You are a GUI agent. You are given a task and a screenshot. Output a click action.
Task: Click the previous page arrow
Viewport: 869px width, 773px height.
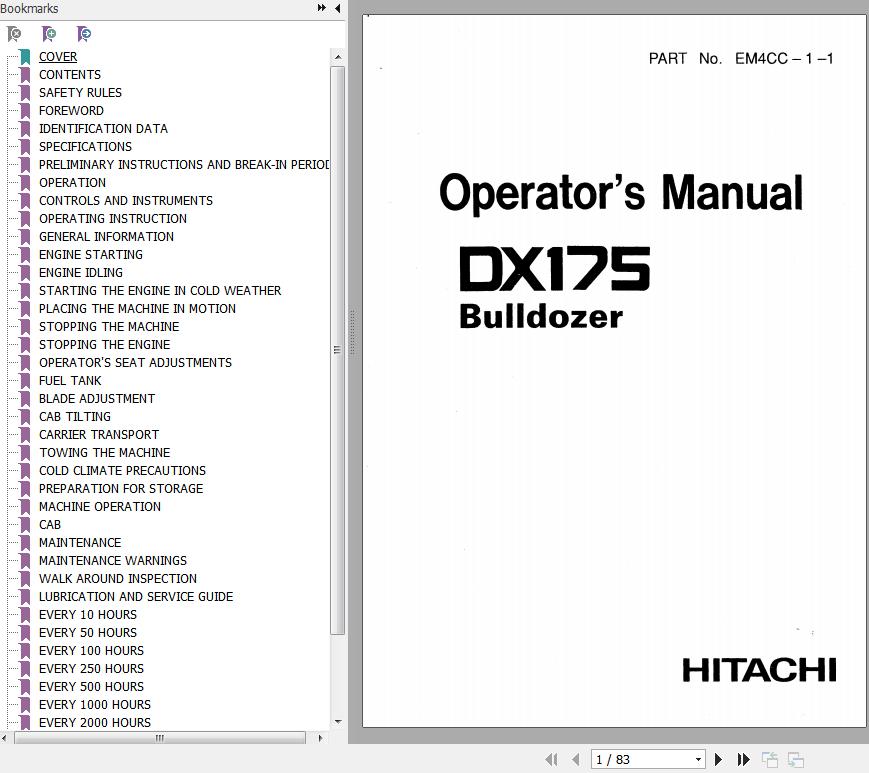pos(575,760)
